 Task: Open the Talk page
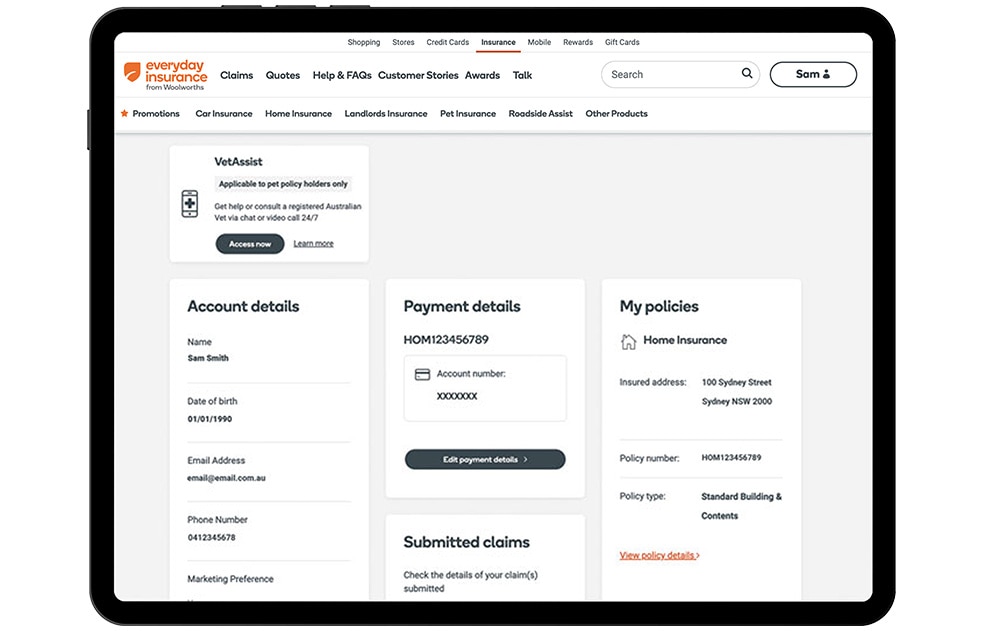[522, 75]
